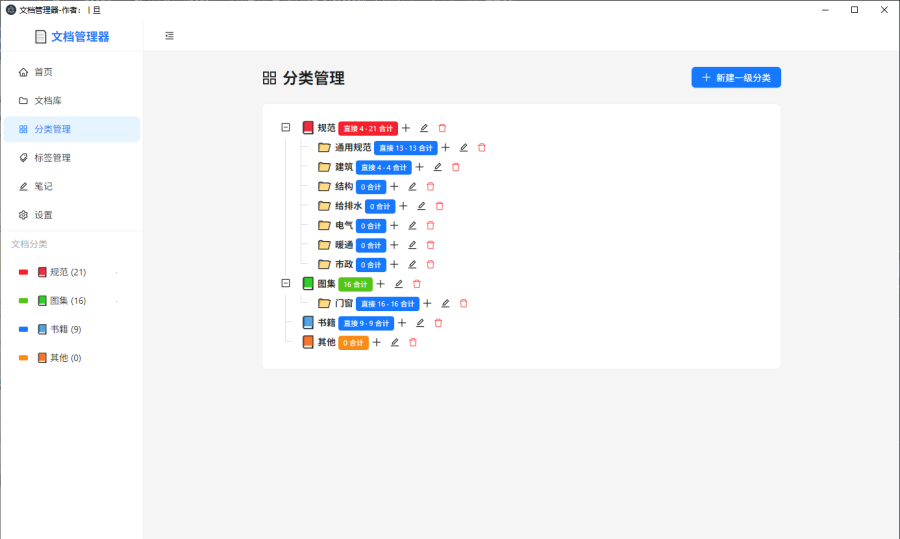Add subcategory under 给排水
Screen dimensions: 900x539
403,206
